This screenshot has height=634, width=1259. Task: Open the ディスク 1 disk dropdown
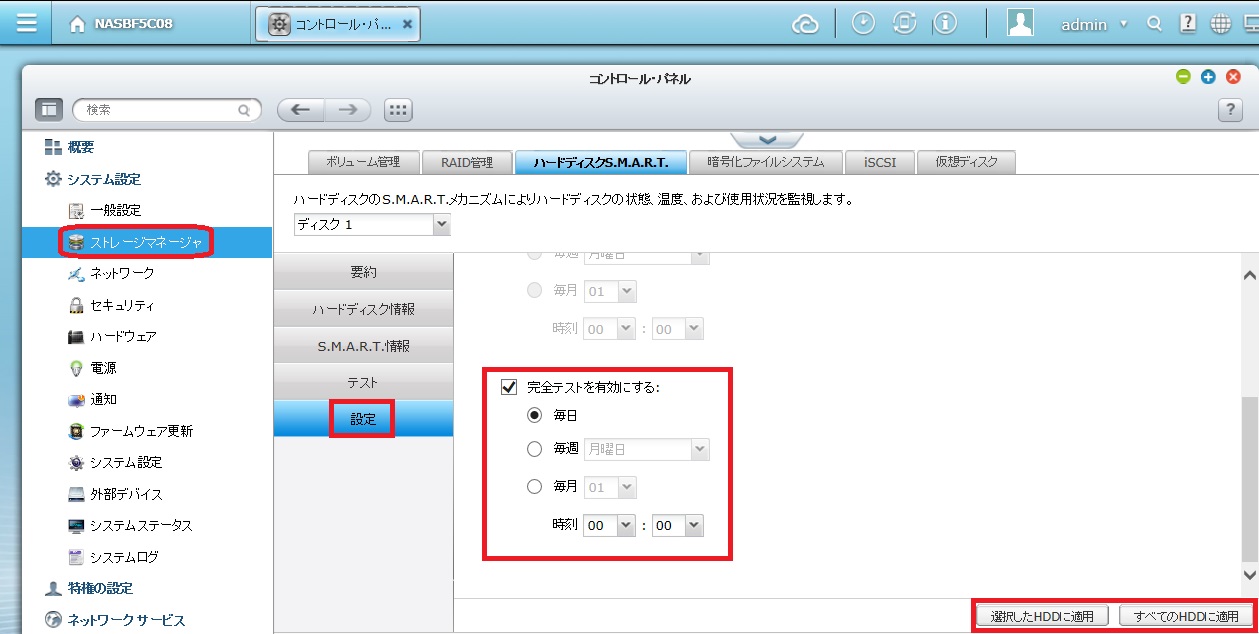click(x=372, y=225)
